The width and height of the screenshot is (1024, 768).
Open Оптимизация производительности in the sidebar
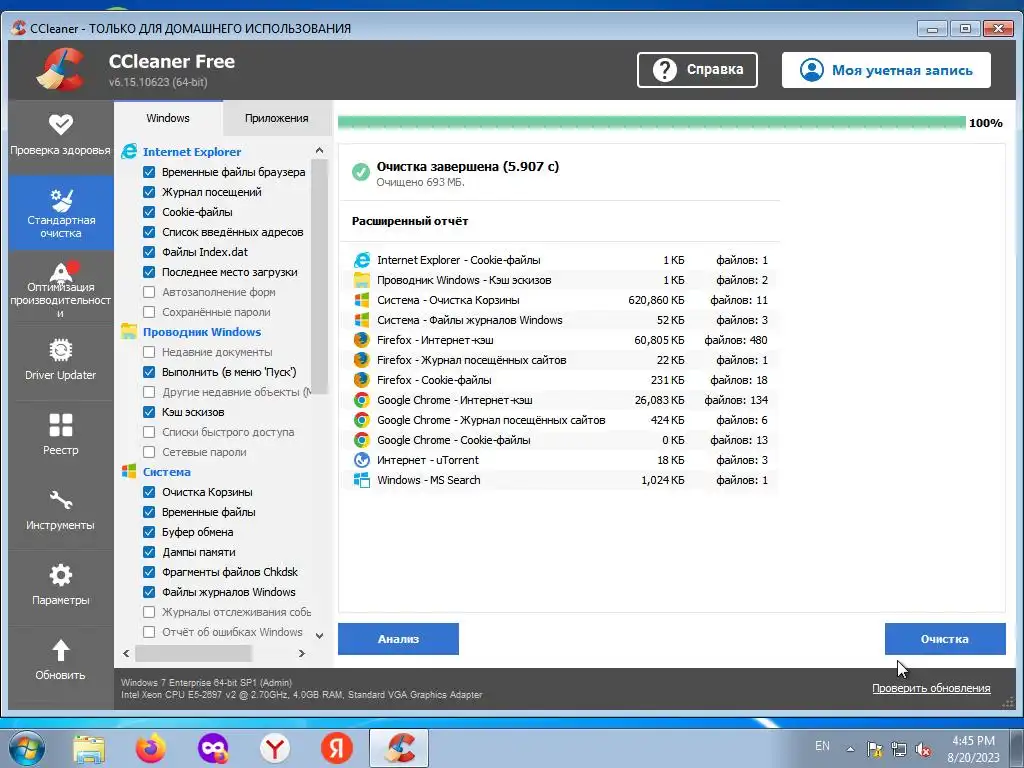click(x=61, y=288)
